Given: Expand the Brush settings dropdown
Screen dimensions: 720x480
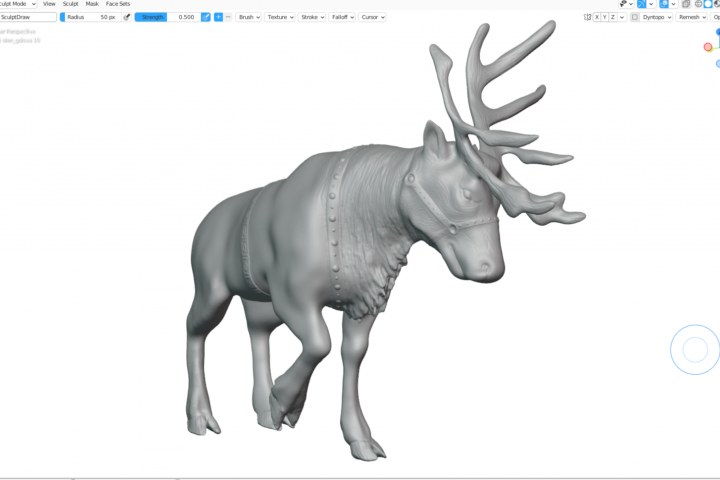Looking at the screenshot, I should tap(248, 17).
